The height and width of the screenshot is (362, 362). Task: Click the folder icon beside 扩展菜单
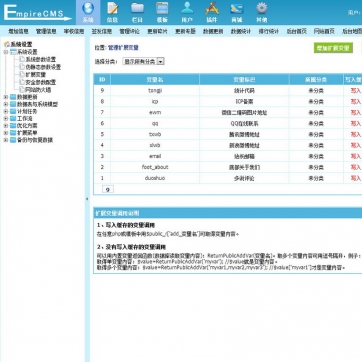13,133
